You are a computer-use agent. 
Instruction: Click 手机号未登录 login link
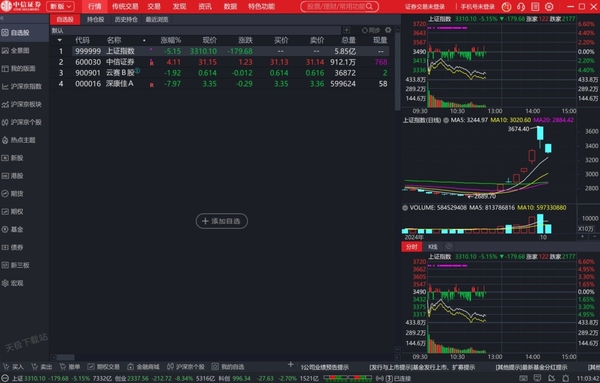coord(477,7)
